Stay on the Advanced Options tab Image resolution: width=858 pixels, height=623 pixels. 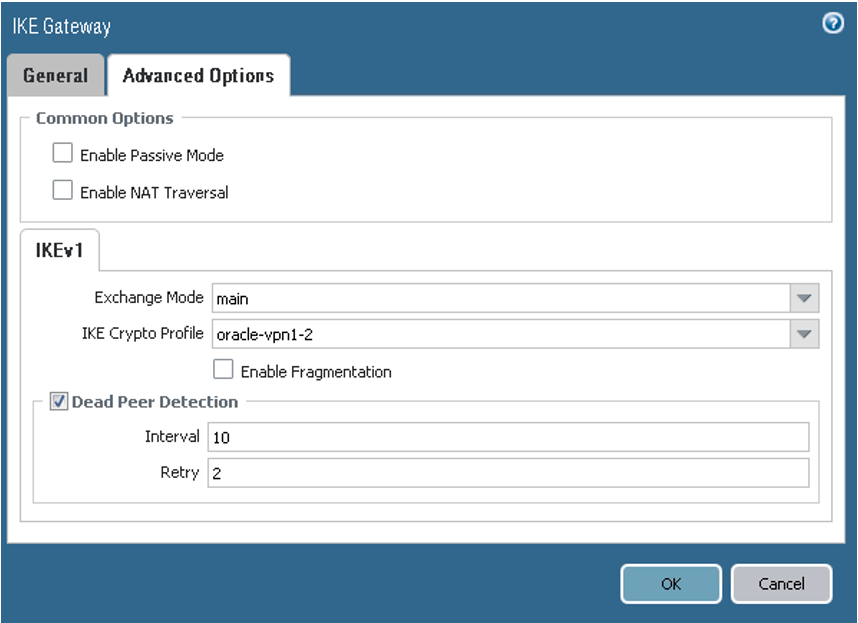[x=198, y=75]
